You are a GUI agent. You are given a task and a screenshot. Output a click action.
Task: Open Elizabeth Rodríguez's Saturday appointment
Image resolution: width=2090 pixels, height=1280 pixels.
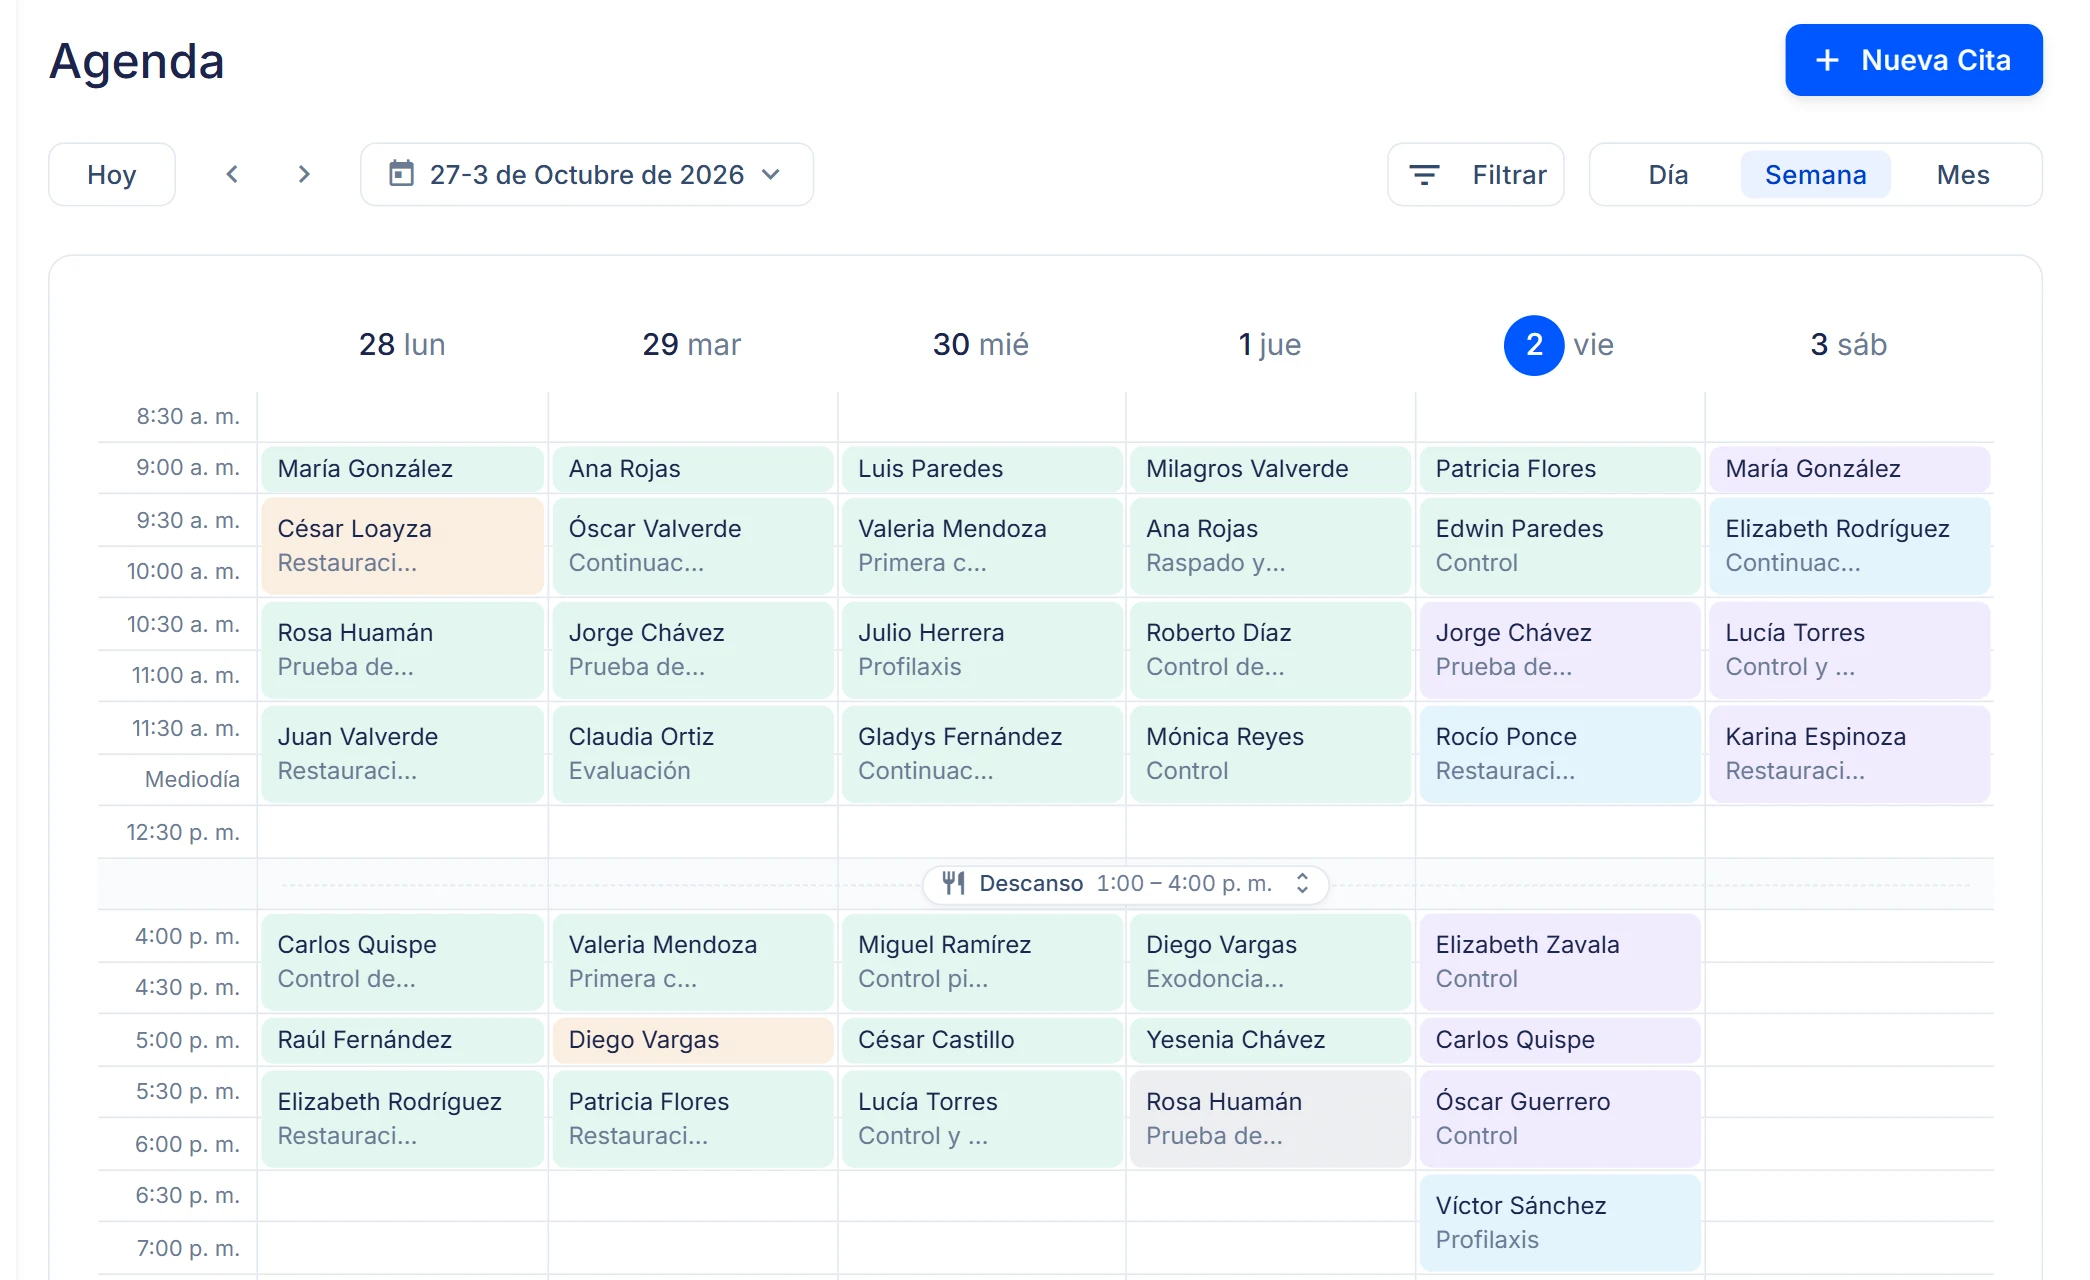[1850, 546]
